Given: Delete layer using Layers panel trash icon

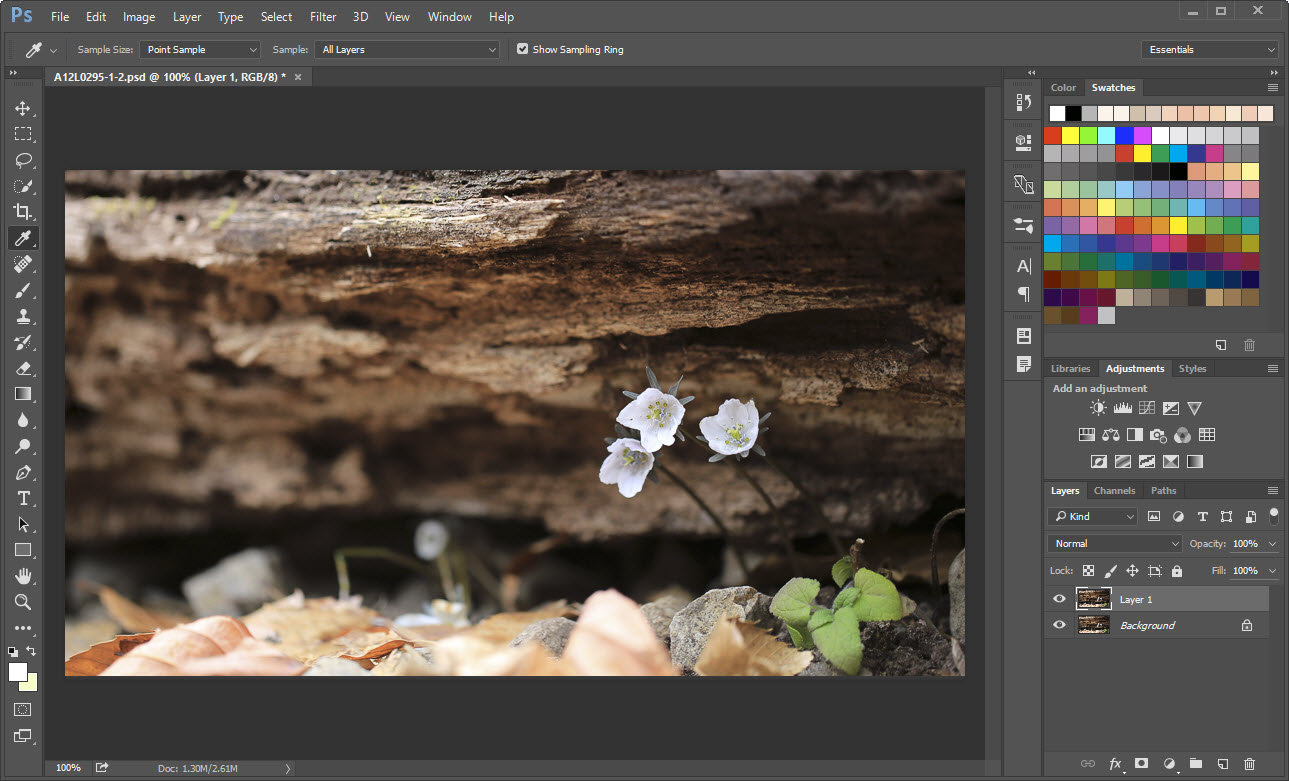Looking at the screenshot, I should pos(1249,764).
